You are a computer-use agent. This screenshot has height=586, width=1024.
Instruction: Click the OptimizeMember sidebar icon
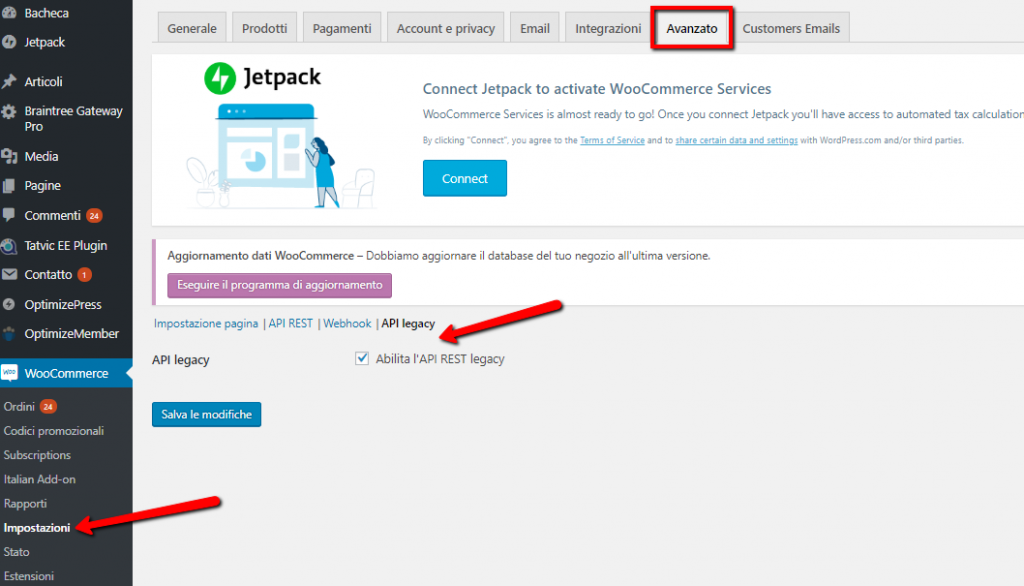9,334
